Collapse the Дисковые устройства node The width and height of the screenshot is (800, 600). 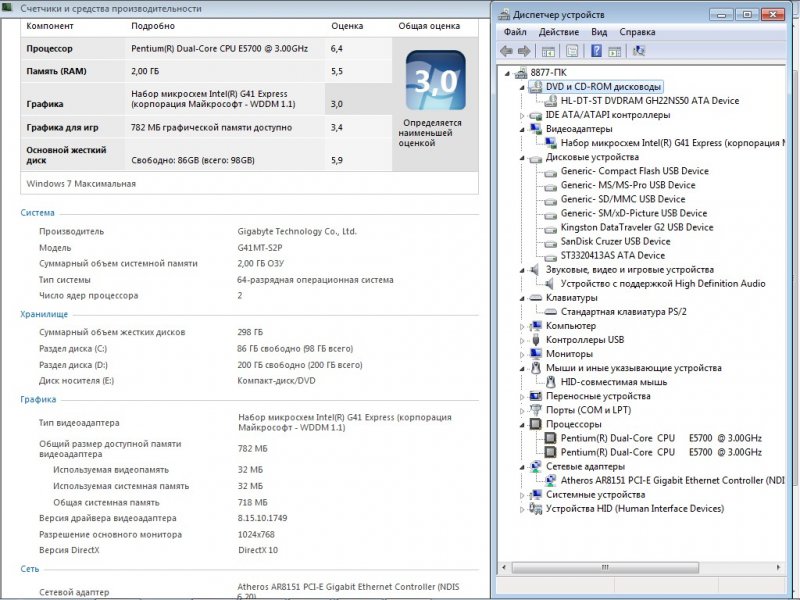pyautogui.click(x=522, y=158)
